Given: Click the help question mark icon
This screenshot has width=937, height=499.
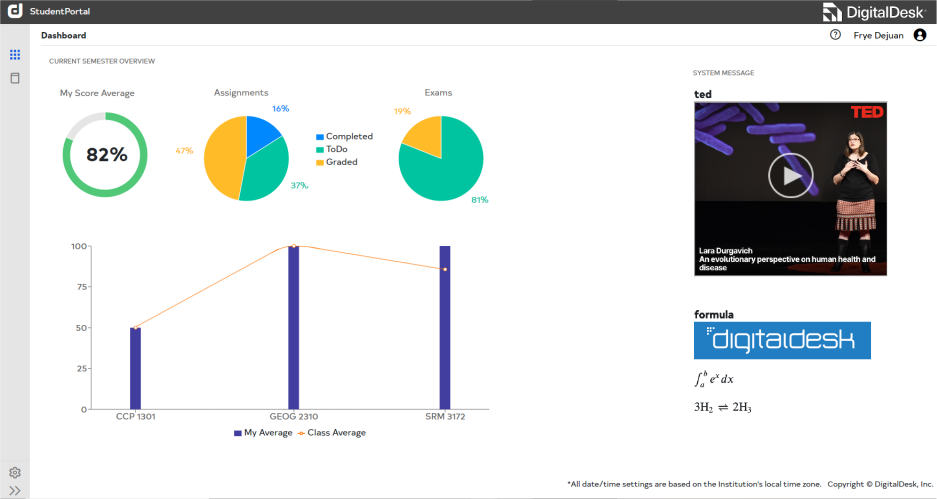Looking at the screenshot, I should pos(835,35).
